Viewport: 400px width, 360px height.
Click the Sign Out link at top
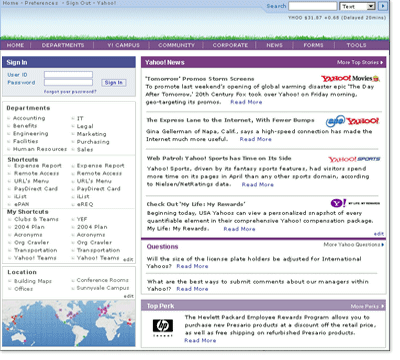click(x=78, y=3)
